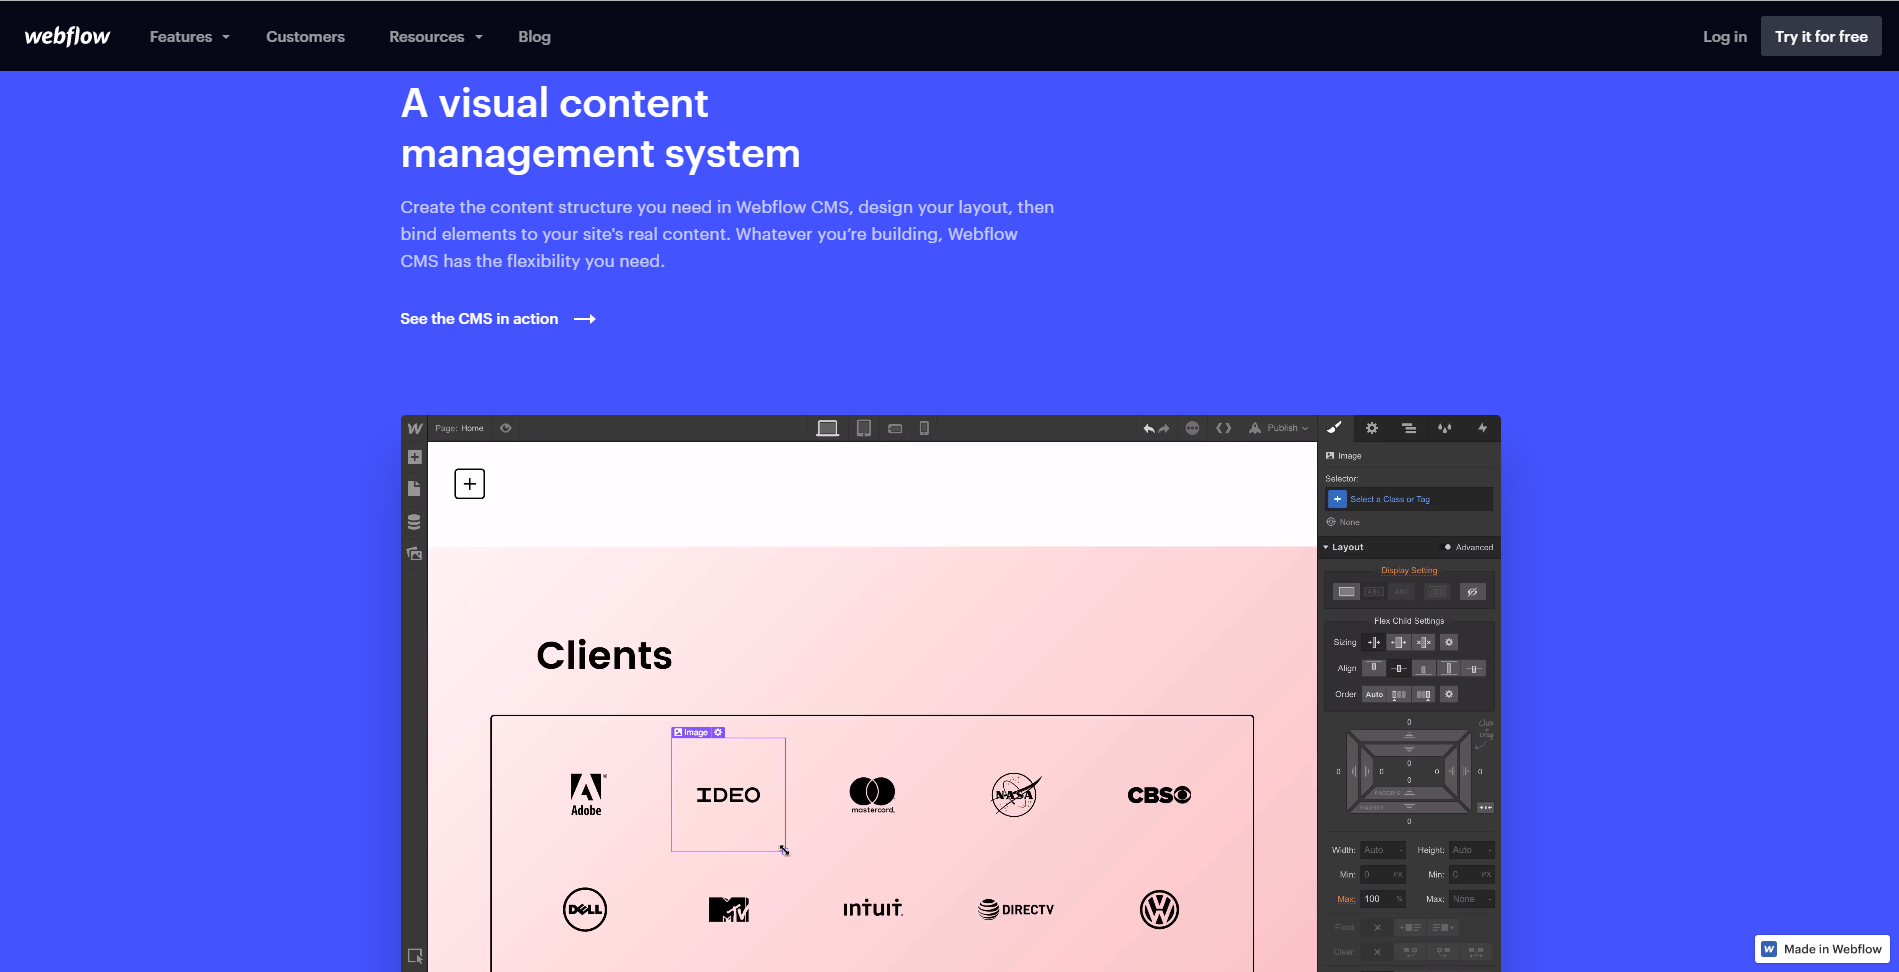Set display to block

point(1347,592)
